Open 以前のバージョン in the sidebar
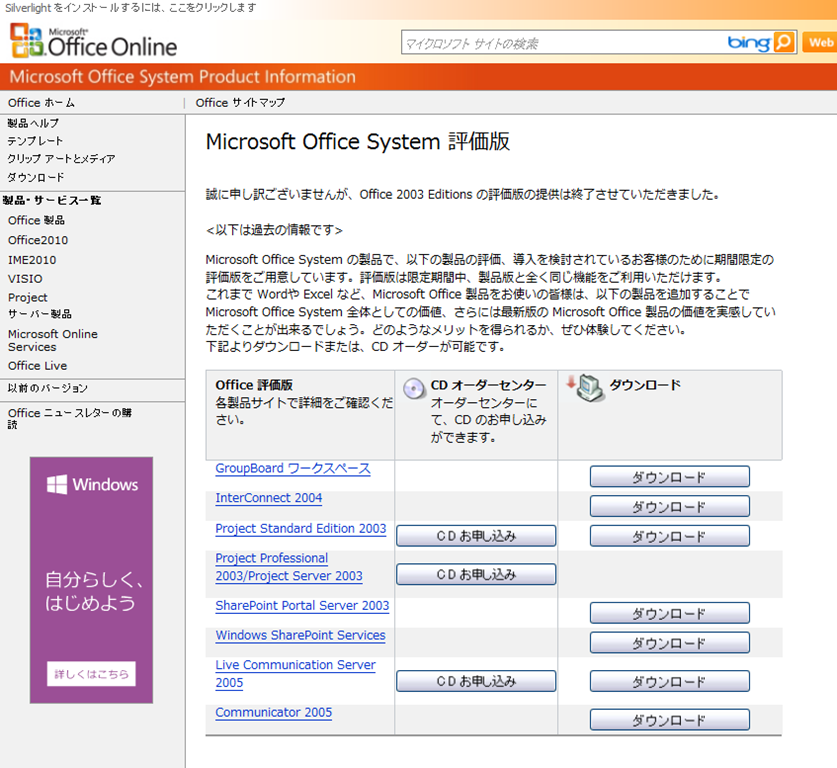The image size is (837, 768). click(48, 388)
